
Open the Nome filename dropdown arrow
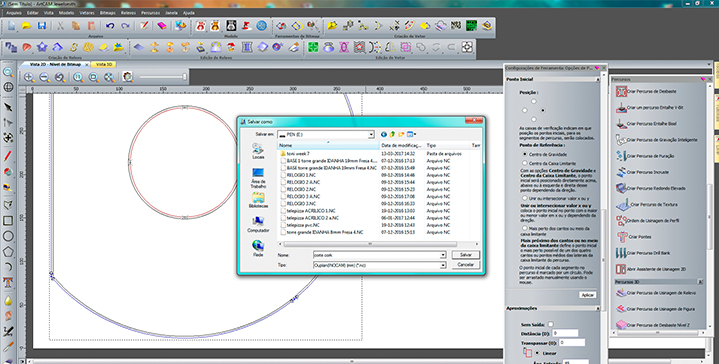tap(443, 255)
